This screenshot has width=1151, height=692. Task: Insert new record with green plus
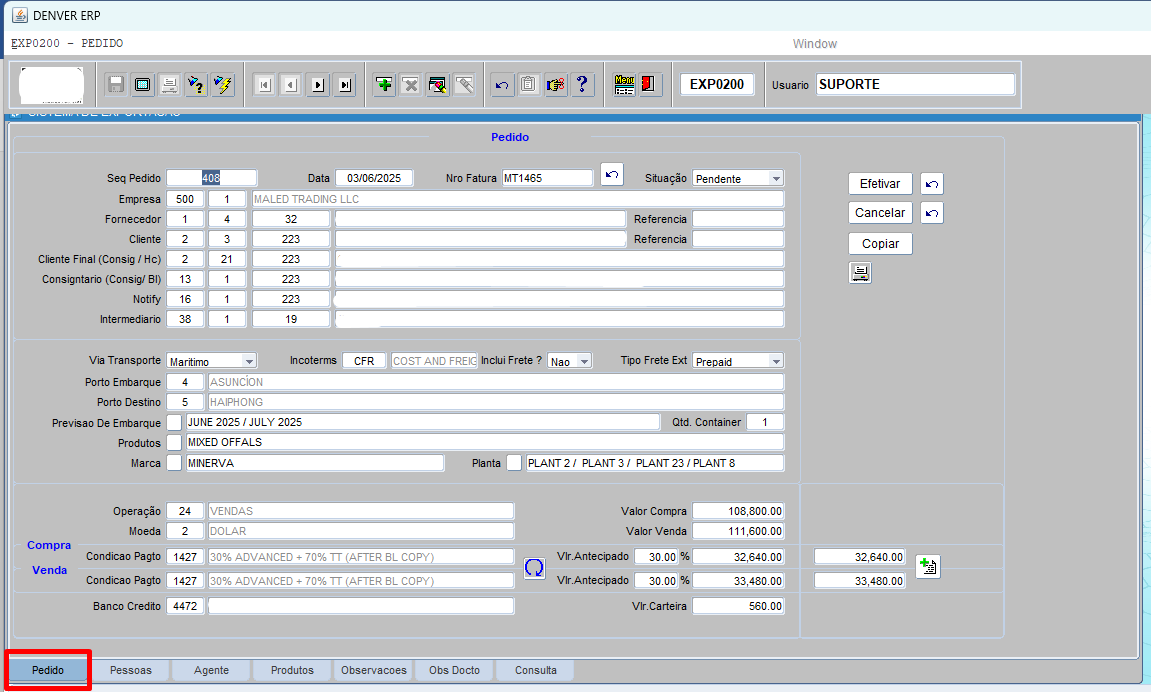384,85
